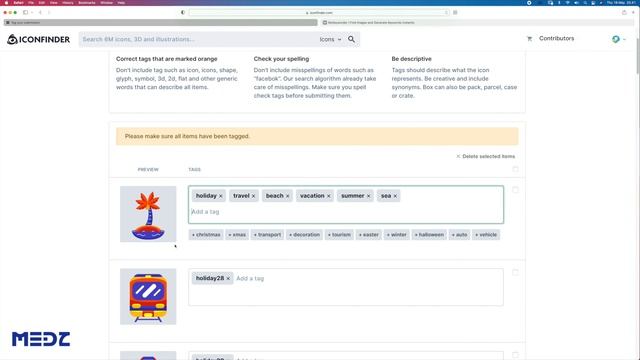Remove the travel tag
Screen dimensions: 640x360
(253, 196)
